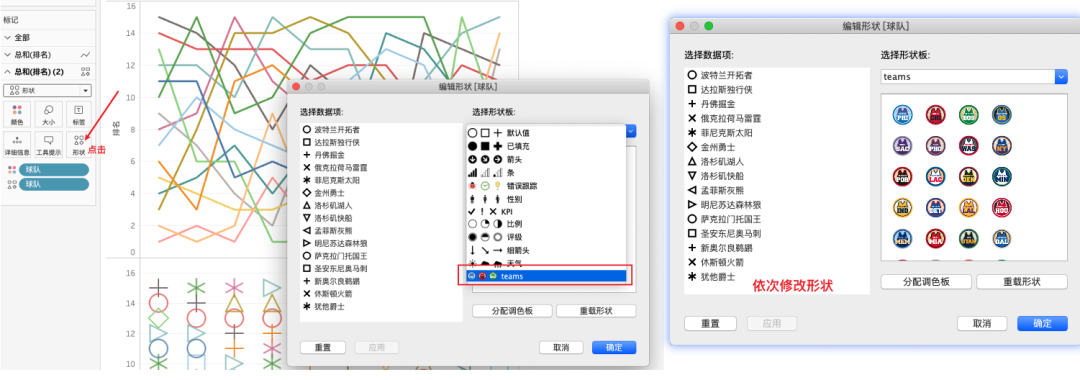Pick the DET team logo shape

coord(935,207)
